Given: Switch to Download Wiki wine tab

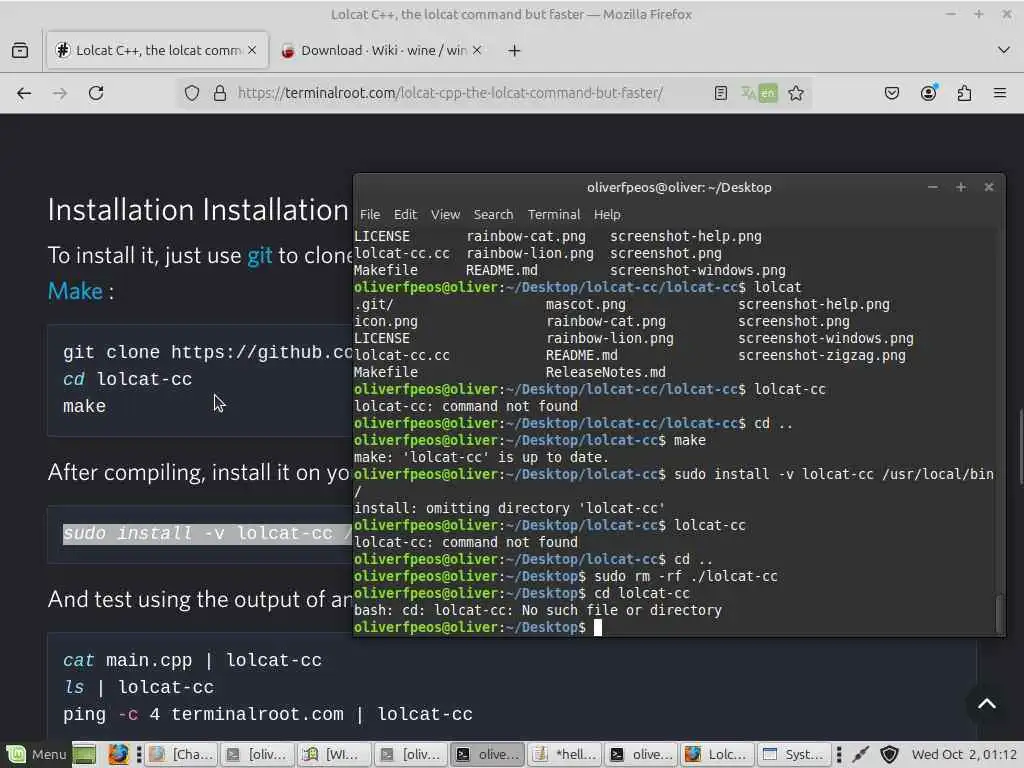Looking at the screenshot, I should [x=382, y=50].
